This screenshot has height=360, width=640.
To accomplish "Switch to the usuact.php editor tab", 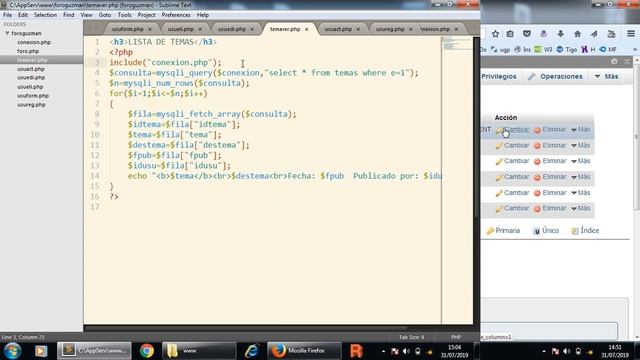I will (338, 29).
